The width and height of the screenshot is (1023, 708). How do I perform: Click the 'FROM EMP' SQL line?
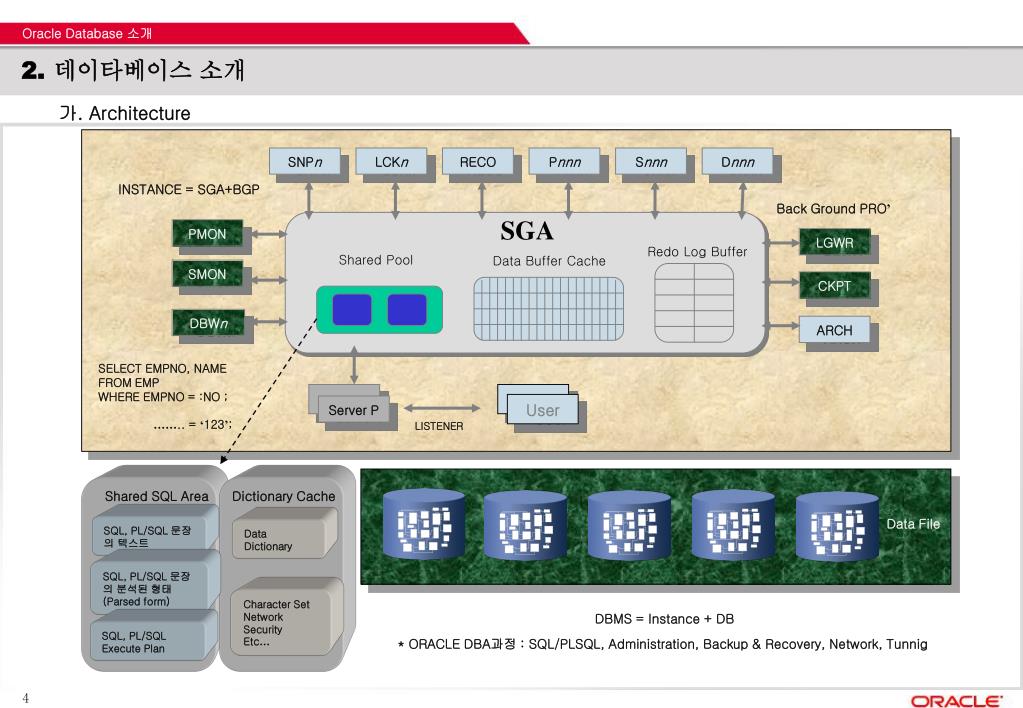(x=129, y=383)
